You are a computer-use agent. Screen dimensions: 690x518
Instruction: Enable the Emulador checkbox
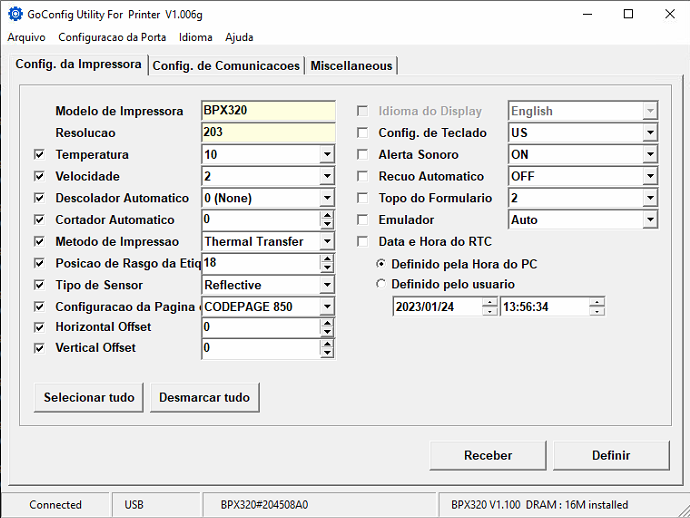[363, 220]
